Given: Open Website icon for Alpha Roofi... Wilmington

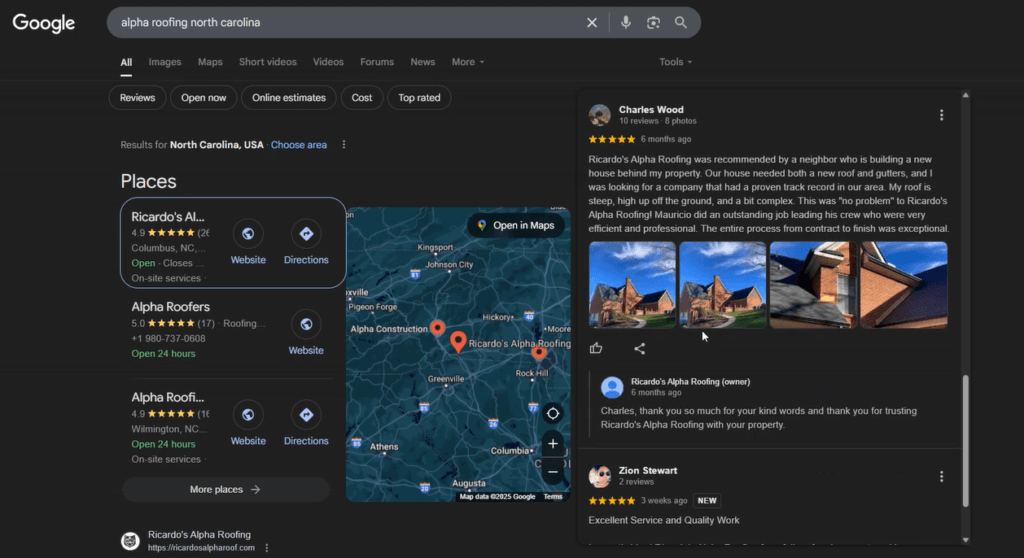Looking at the screenshot, I should (x=248, y=415).
